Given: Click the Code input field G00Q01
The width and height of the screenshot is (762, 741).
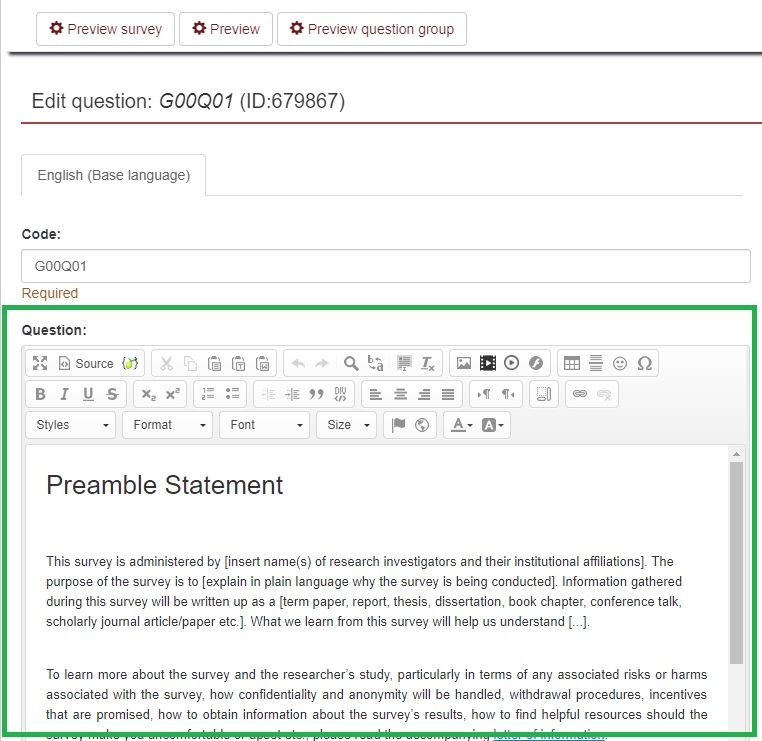Looking at the screenshot, I should (x=385, y=267).
